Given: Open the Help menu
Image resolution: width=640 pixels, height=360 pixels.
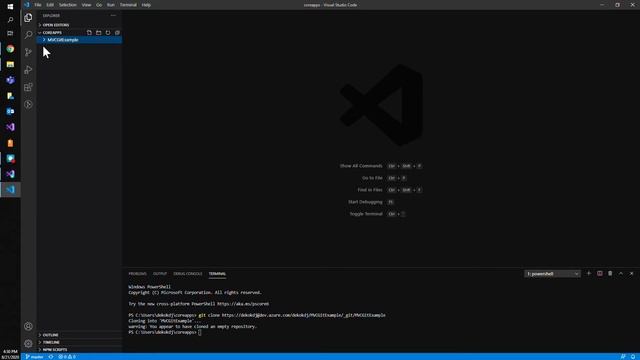Looking at the screenshot, I should (146, 5).
